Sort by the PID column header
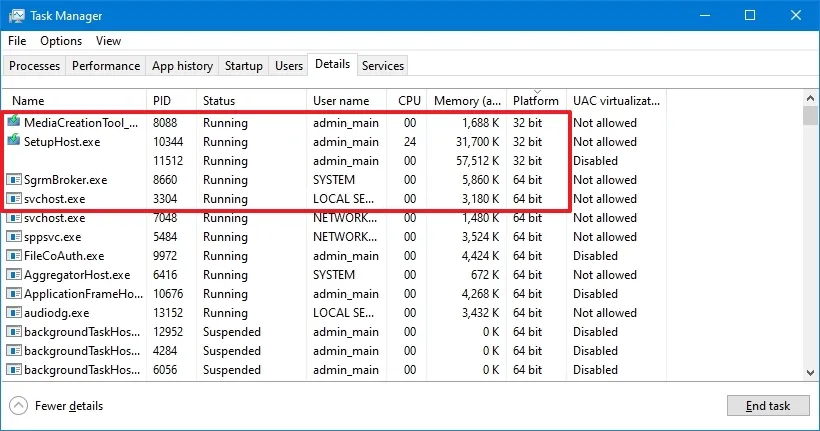 172,100
